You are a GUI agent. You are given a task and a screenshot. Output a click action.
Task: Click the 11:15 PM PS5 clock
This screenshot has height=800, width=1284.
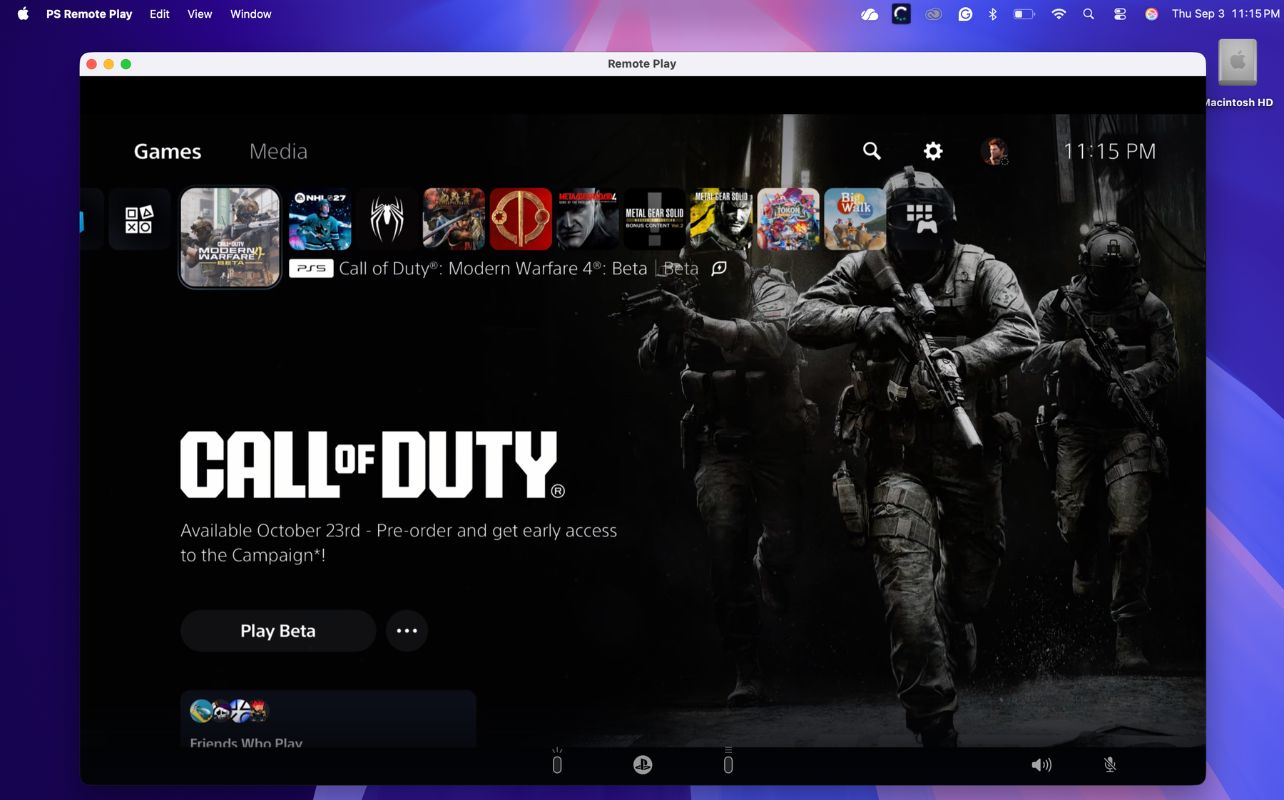[1109, 151]
